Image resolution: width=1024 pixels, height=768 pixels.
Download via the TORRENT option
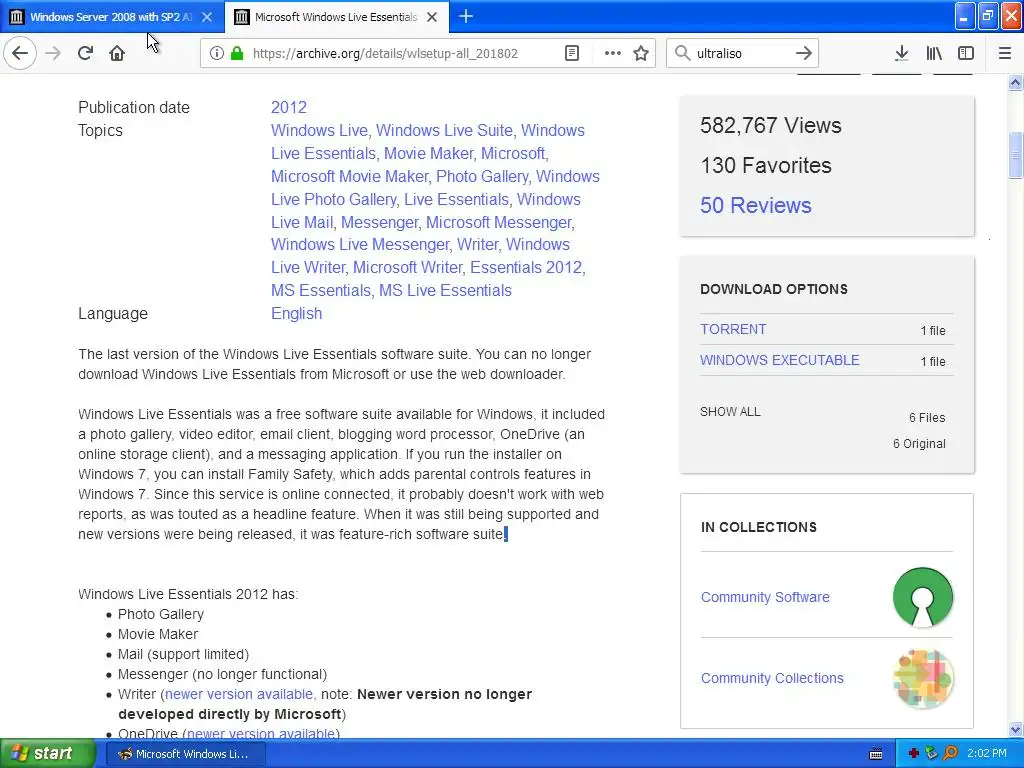733,329
